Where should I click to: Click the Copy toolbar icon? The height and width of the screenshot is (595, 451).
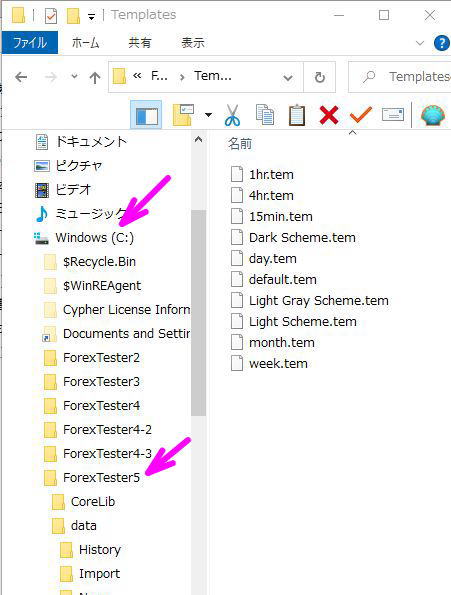[265, 115]
